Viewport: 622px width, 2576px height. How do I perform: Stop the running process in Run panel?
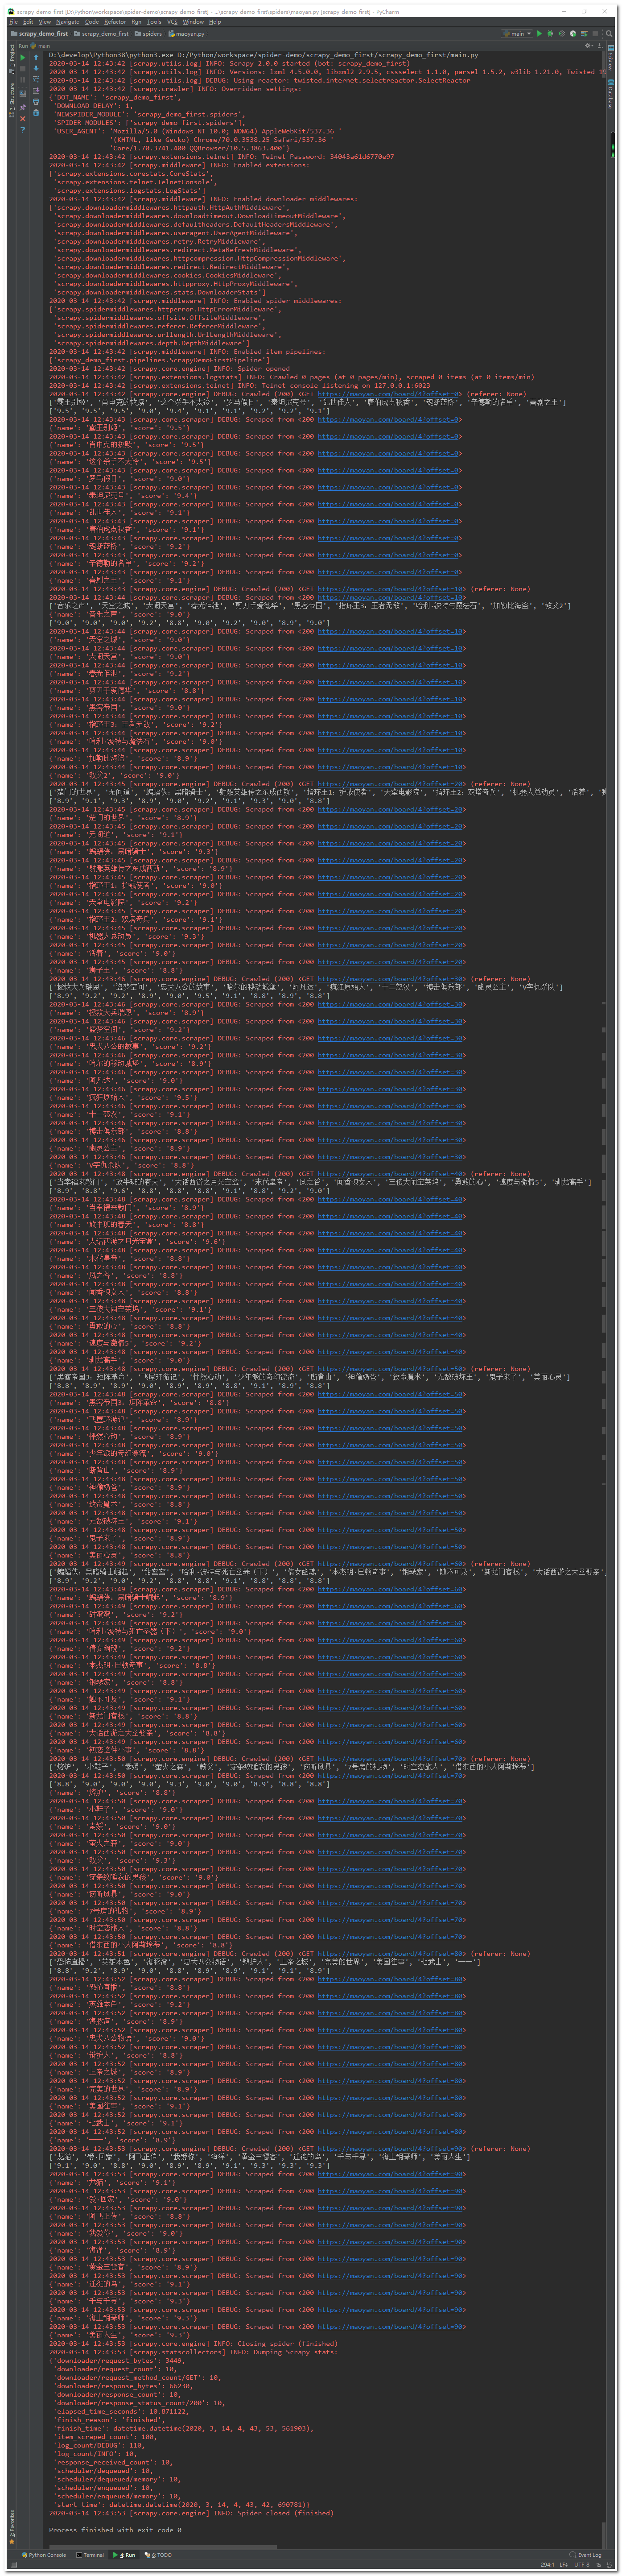pos(23,69)
